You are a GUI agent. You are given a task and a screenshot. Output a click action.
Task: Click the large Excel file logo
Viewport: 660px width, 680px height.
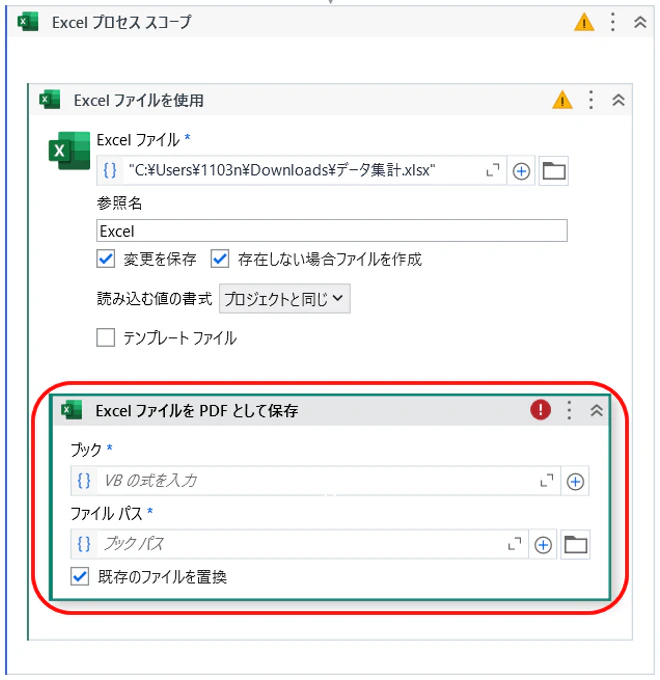point(69,150)
